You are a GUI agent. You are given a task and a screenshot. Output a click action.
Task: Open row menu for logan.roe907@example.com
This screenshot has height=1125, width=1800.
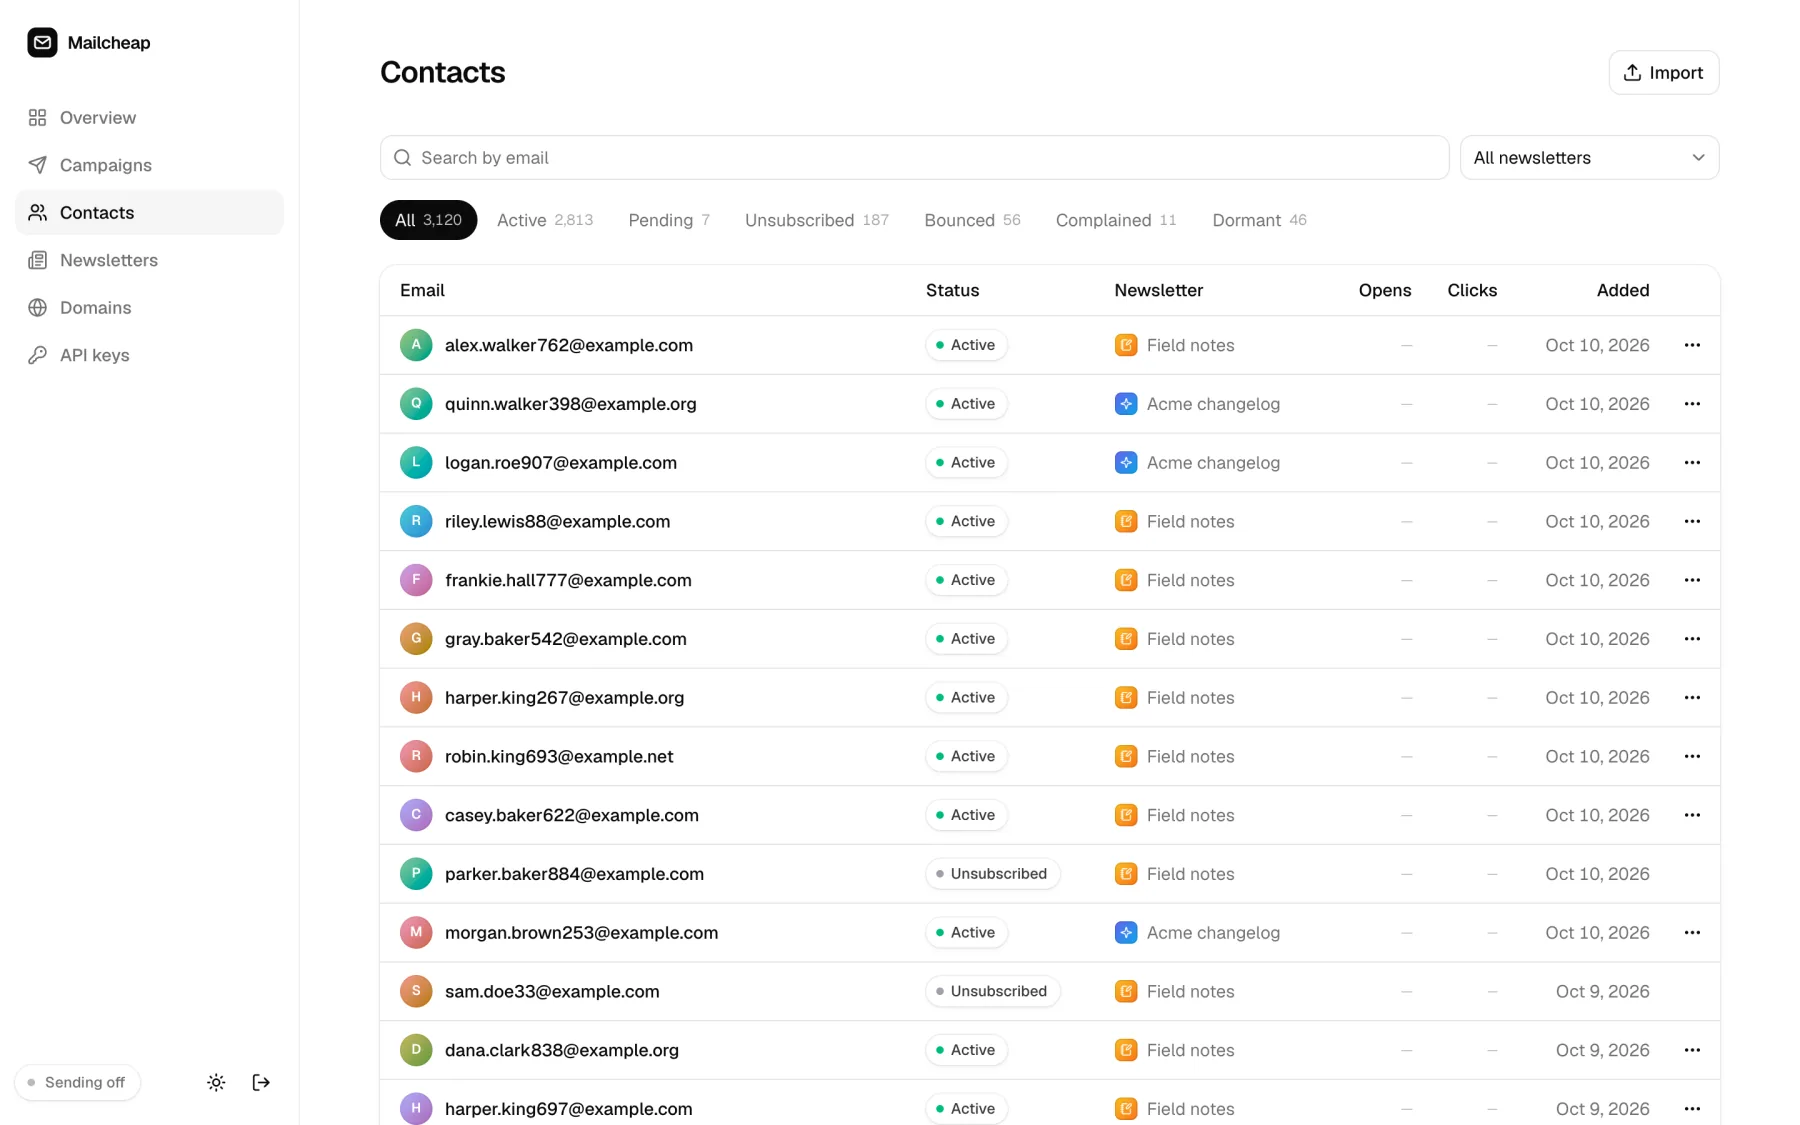pos(1692,462)
